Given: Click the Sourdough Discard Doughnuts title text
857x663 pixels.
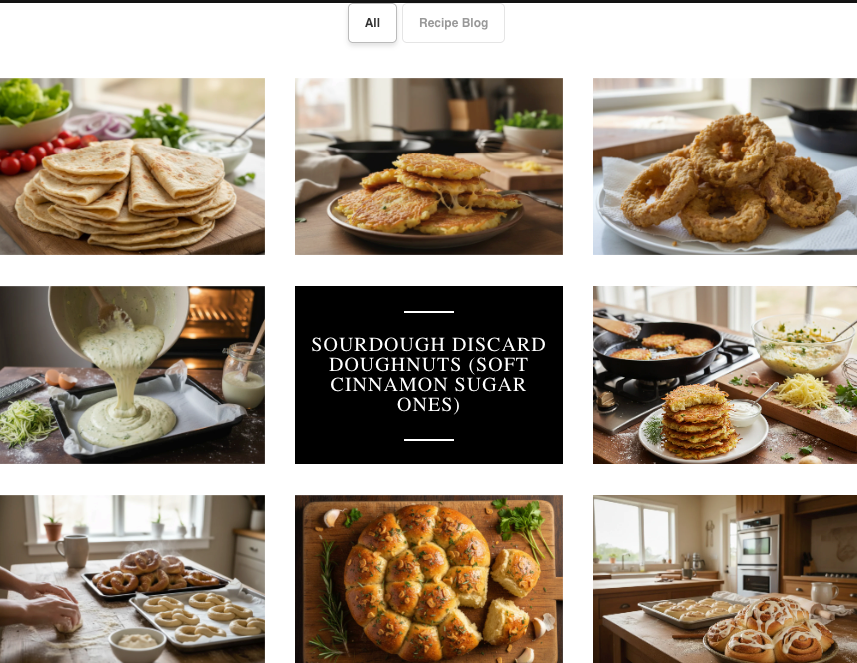Looking at the screenshot, I should click(429, 374).
